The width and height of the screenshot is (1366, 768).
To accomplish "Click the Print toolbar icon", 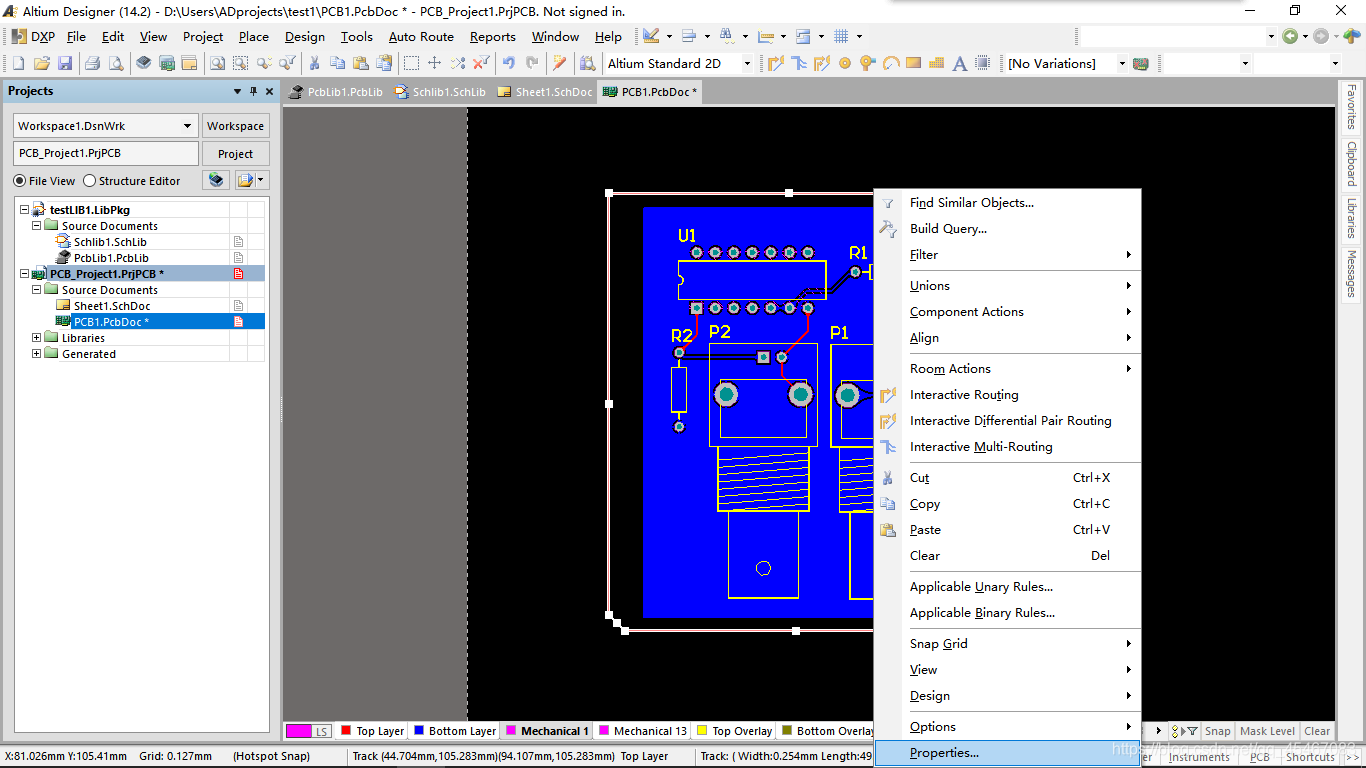I will [92, 63].
